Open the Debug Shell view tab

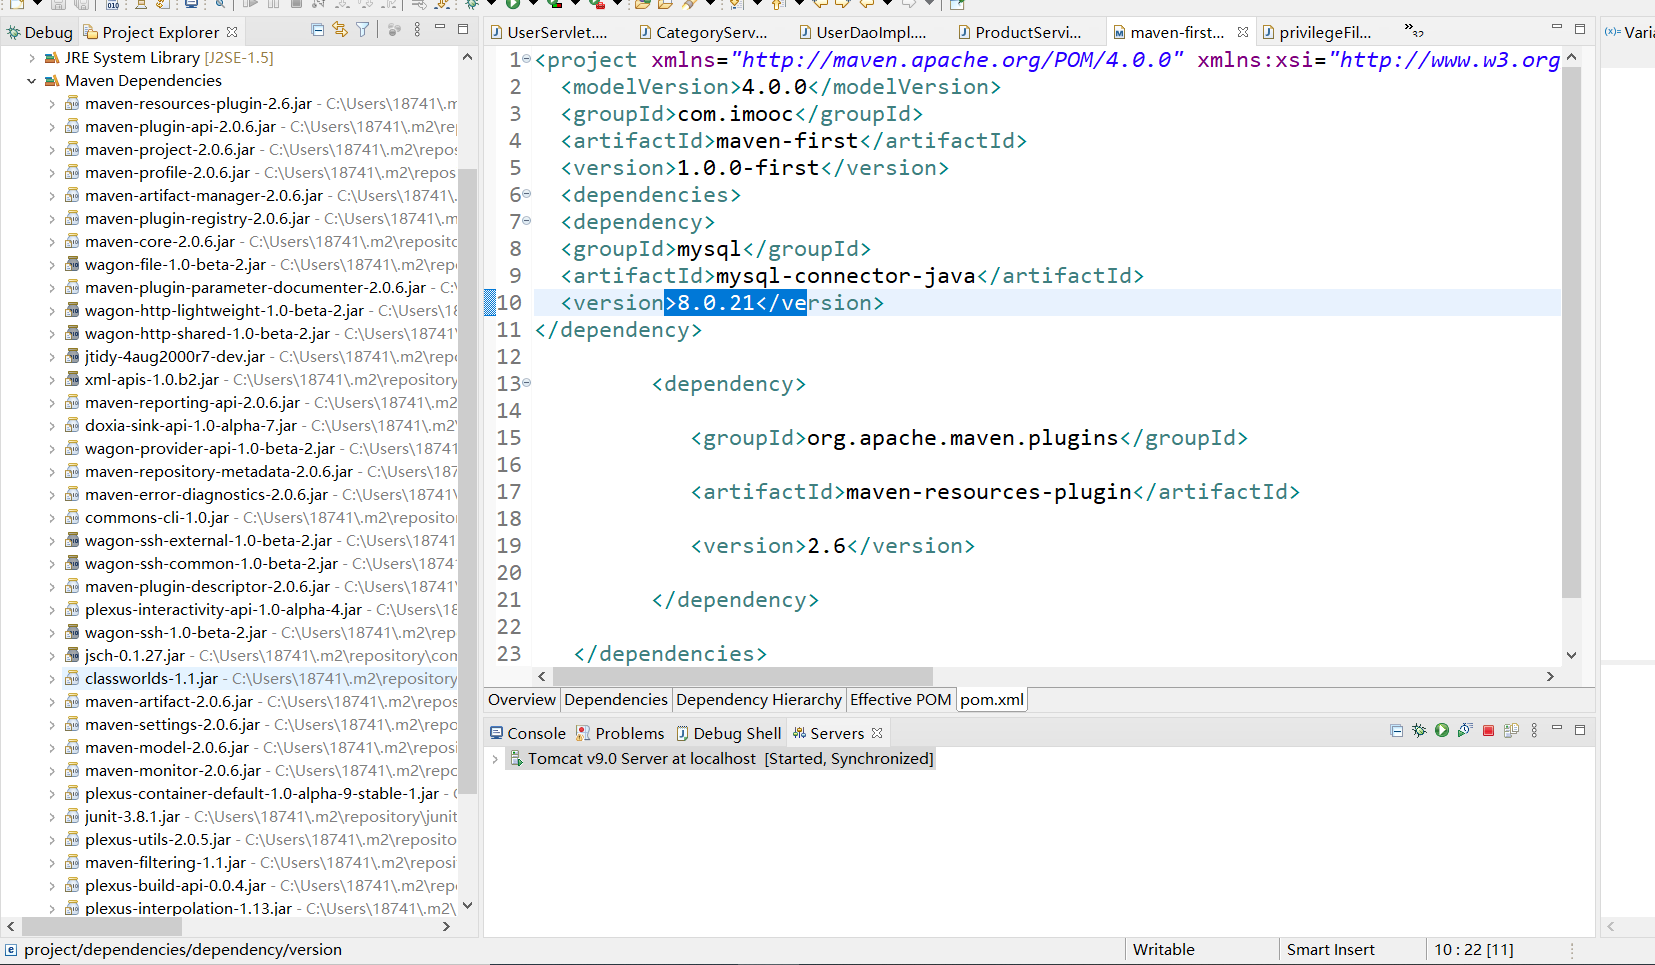pyautogui.click(x=729, y=733)
